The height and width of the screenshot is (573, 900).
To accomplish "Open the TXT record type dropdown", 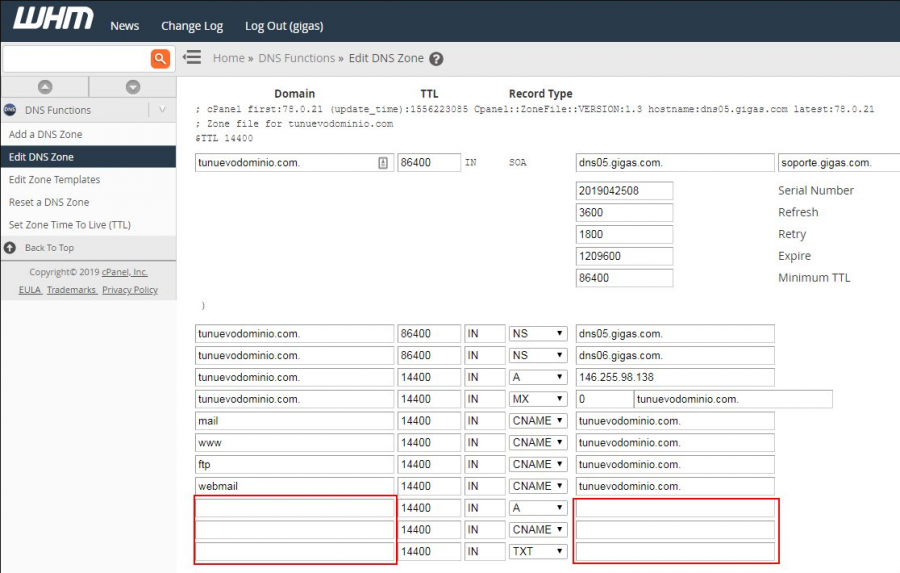I will (538, 551).
